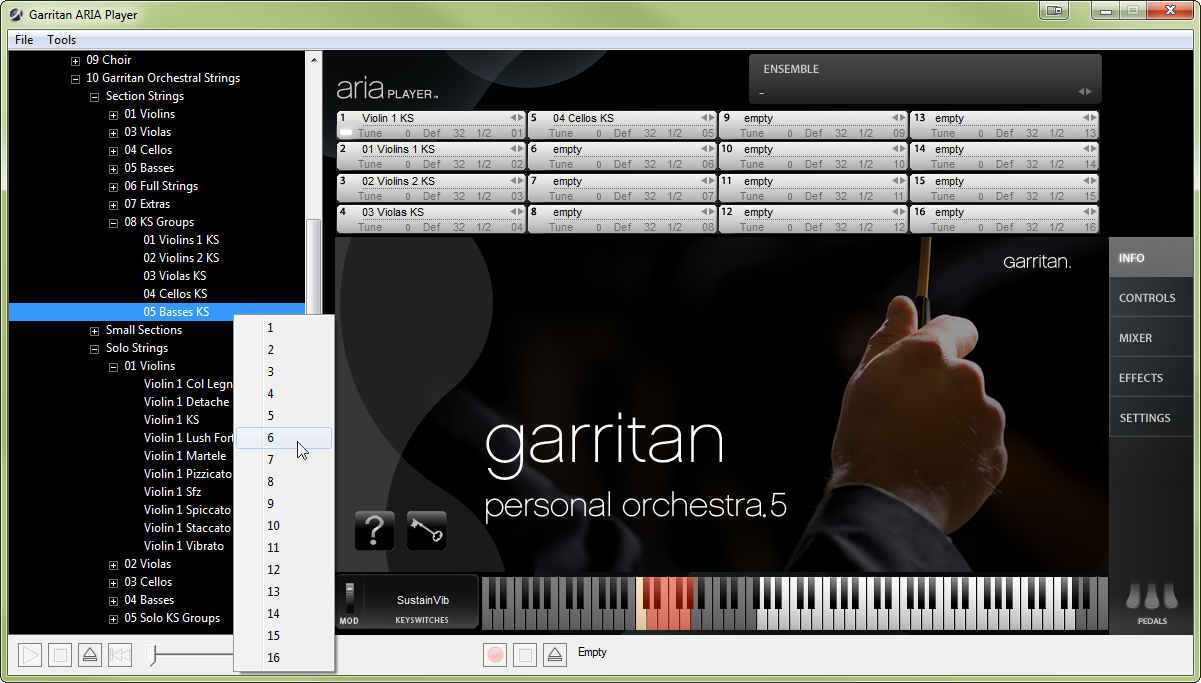Screen dimensions: 1201x683
Task: Expand the 03 Cellos solo folder
Action: point(114,582)
